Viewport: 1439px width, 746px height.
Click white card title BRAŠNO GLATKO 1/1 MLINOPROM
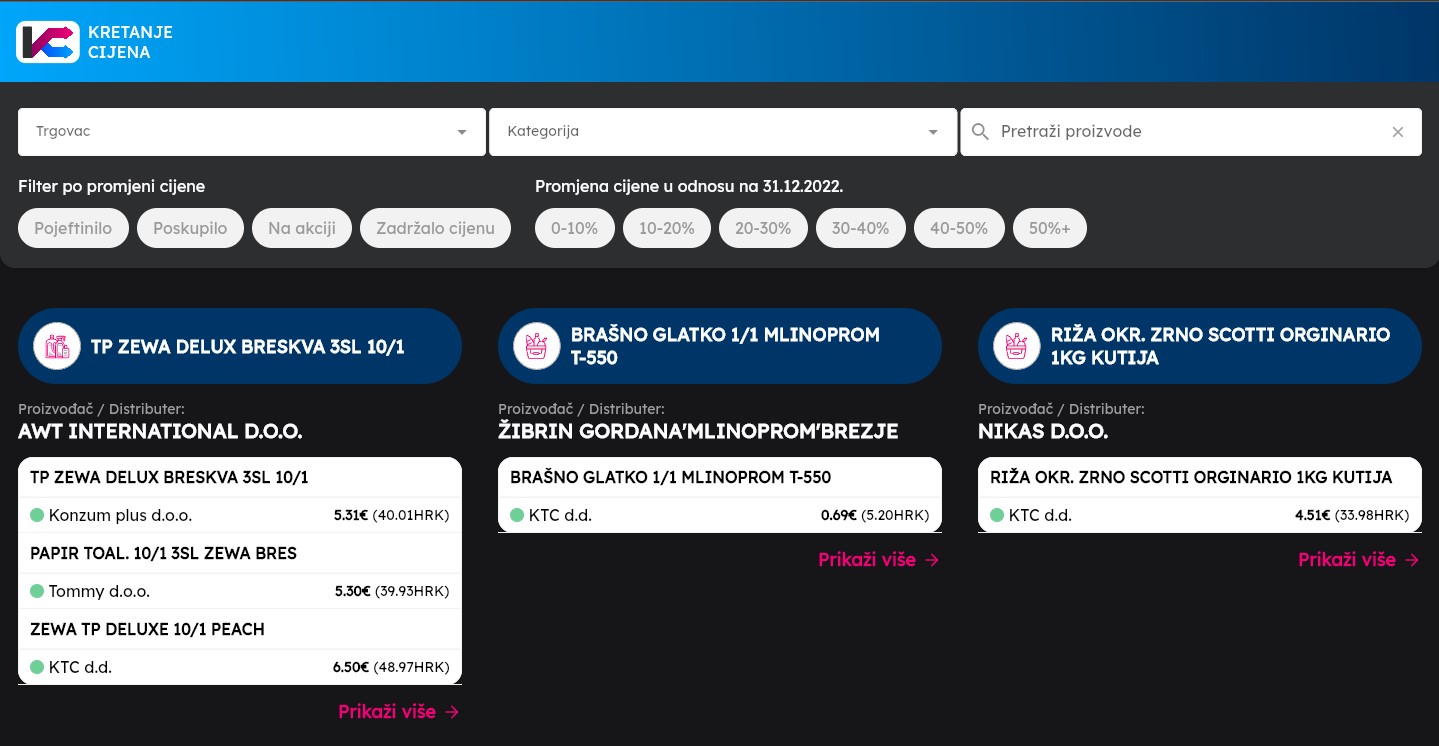point(670,477)
